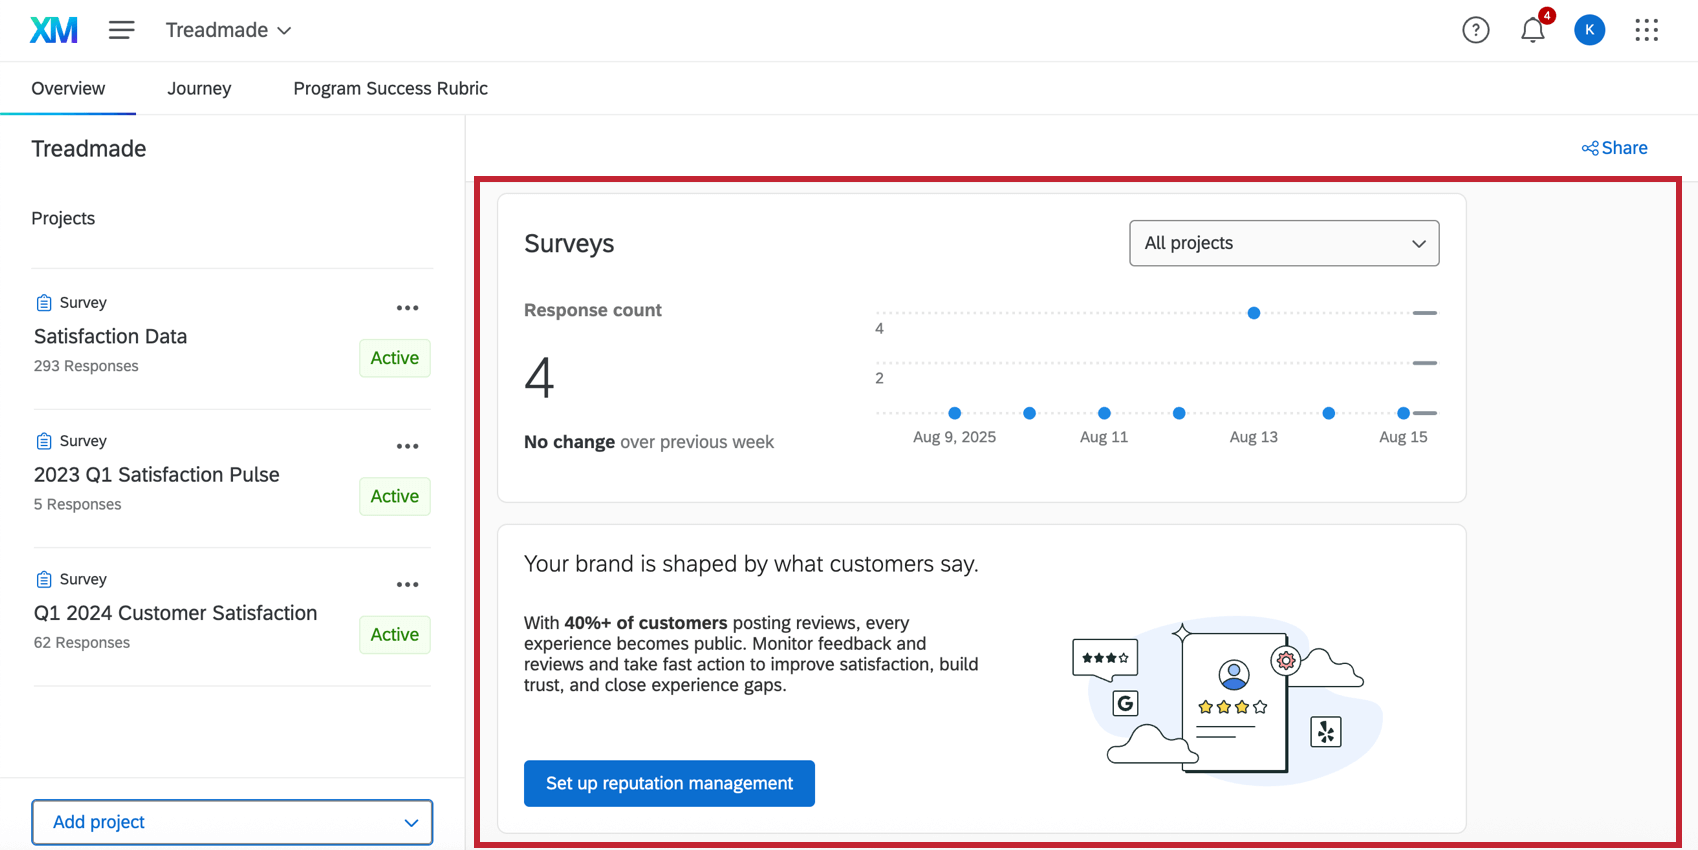The height and width of the screenshot is (850, 1698).
Task: Expand the Add project dropdown
Action: click(x=232, y=822)
